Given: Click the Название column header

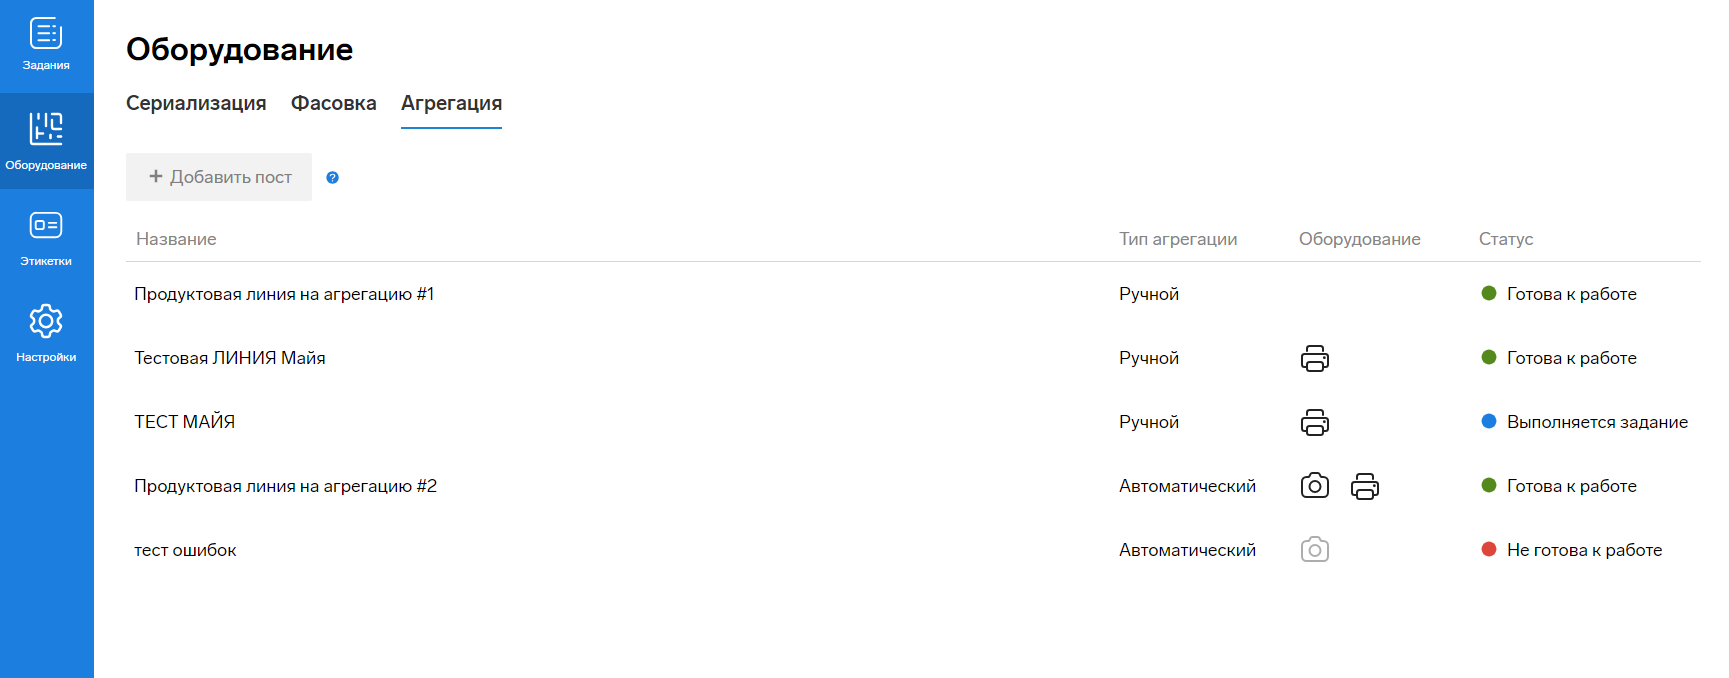Looking at the screenshot, I should [x=176, y=239].
